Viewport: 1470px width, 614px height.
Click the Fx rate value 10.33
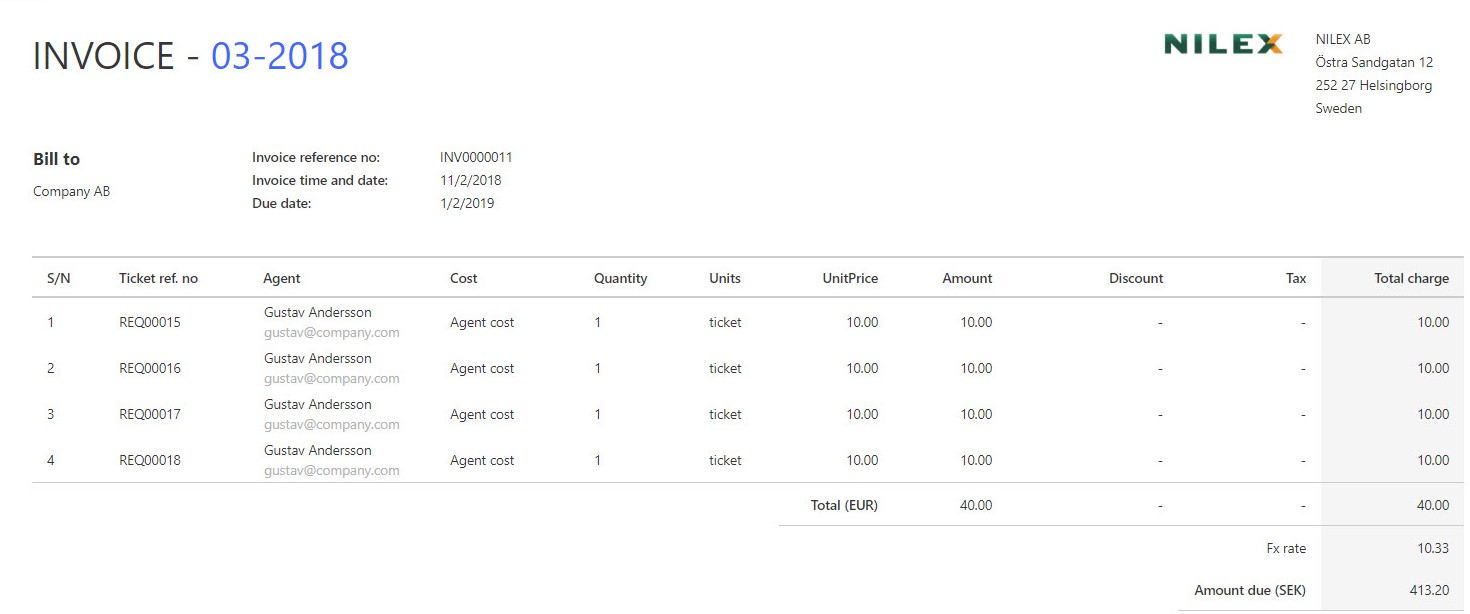(x=1433, y=548)
